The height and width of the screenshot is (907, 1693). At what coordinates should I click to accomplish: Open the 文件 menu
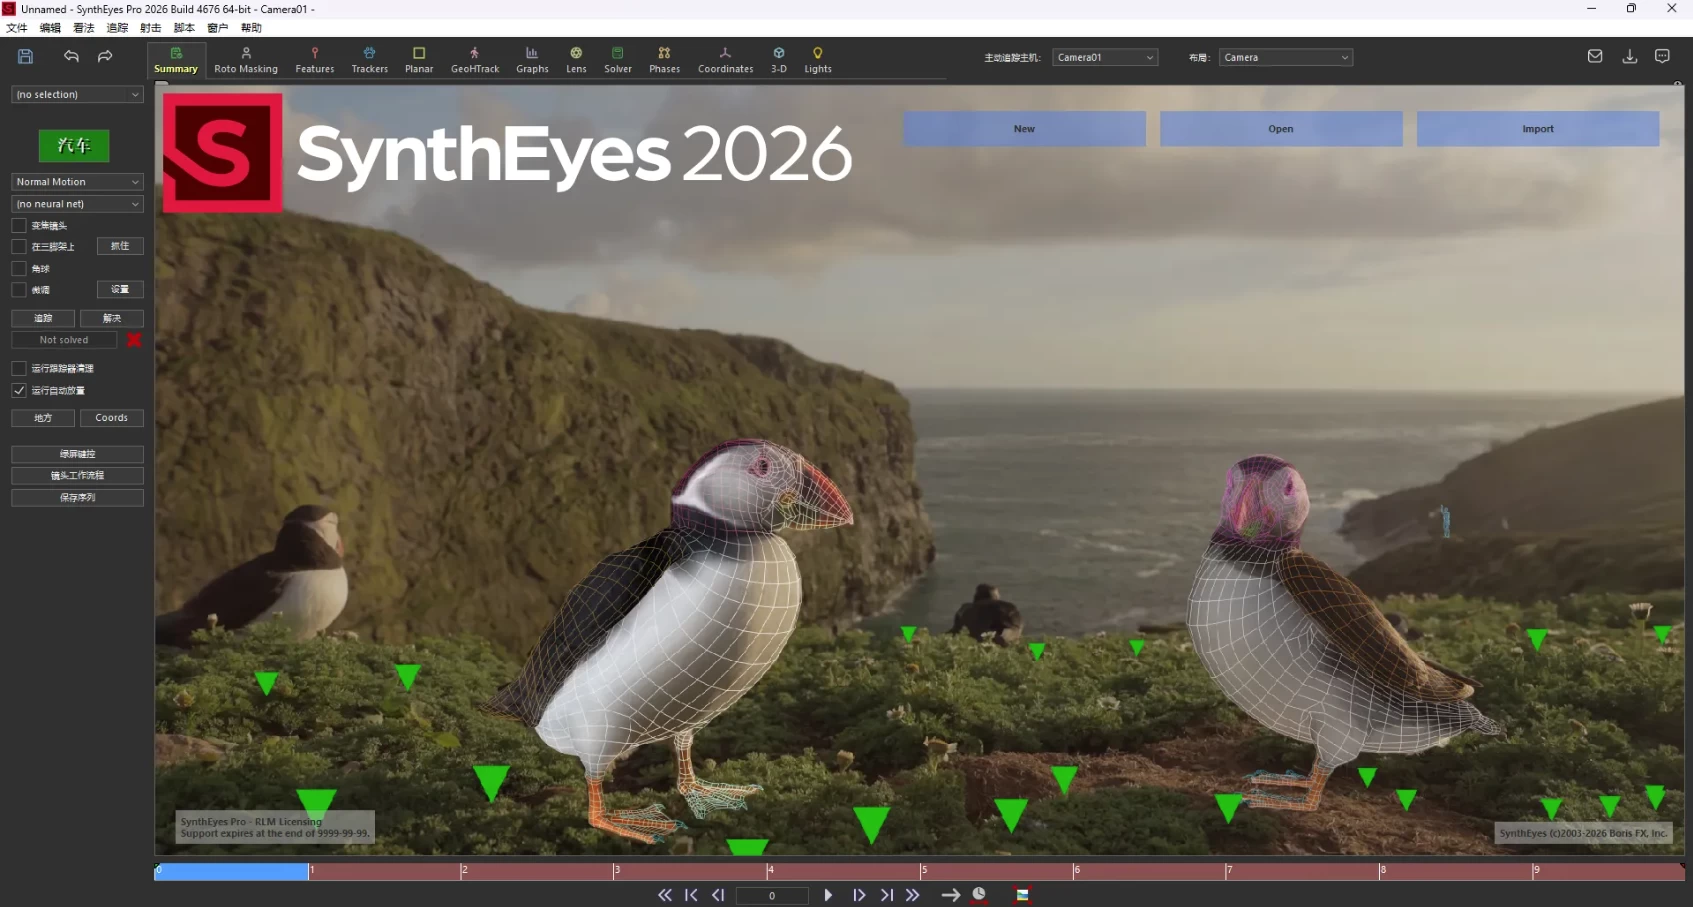tap(17, 28)
